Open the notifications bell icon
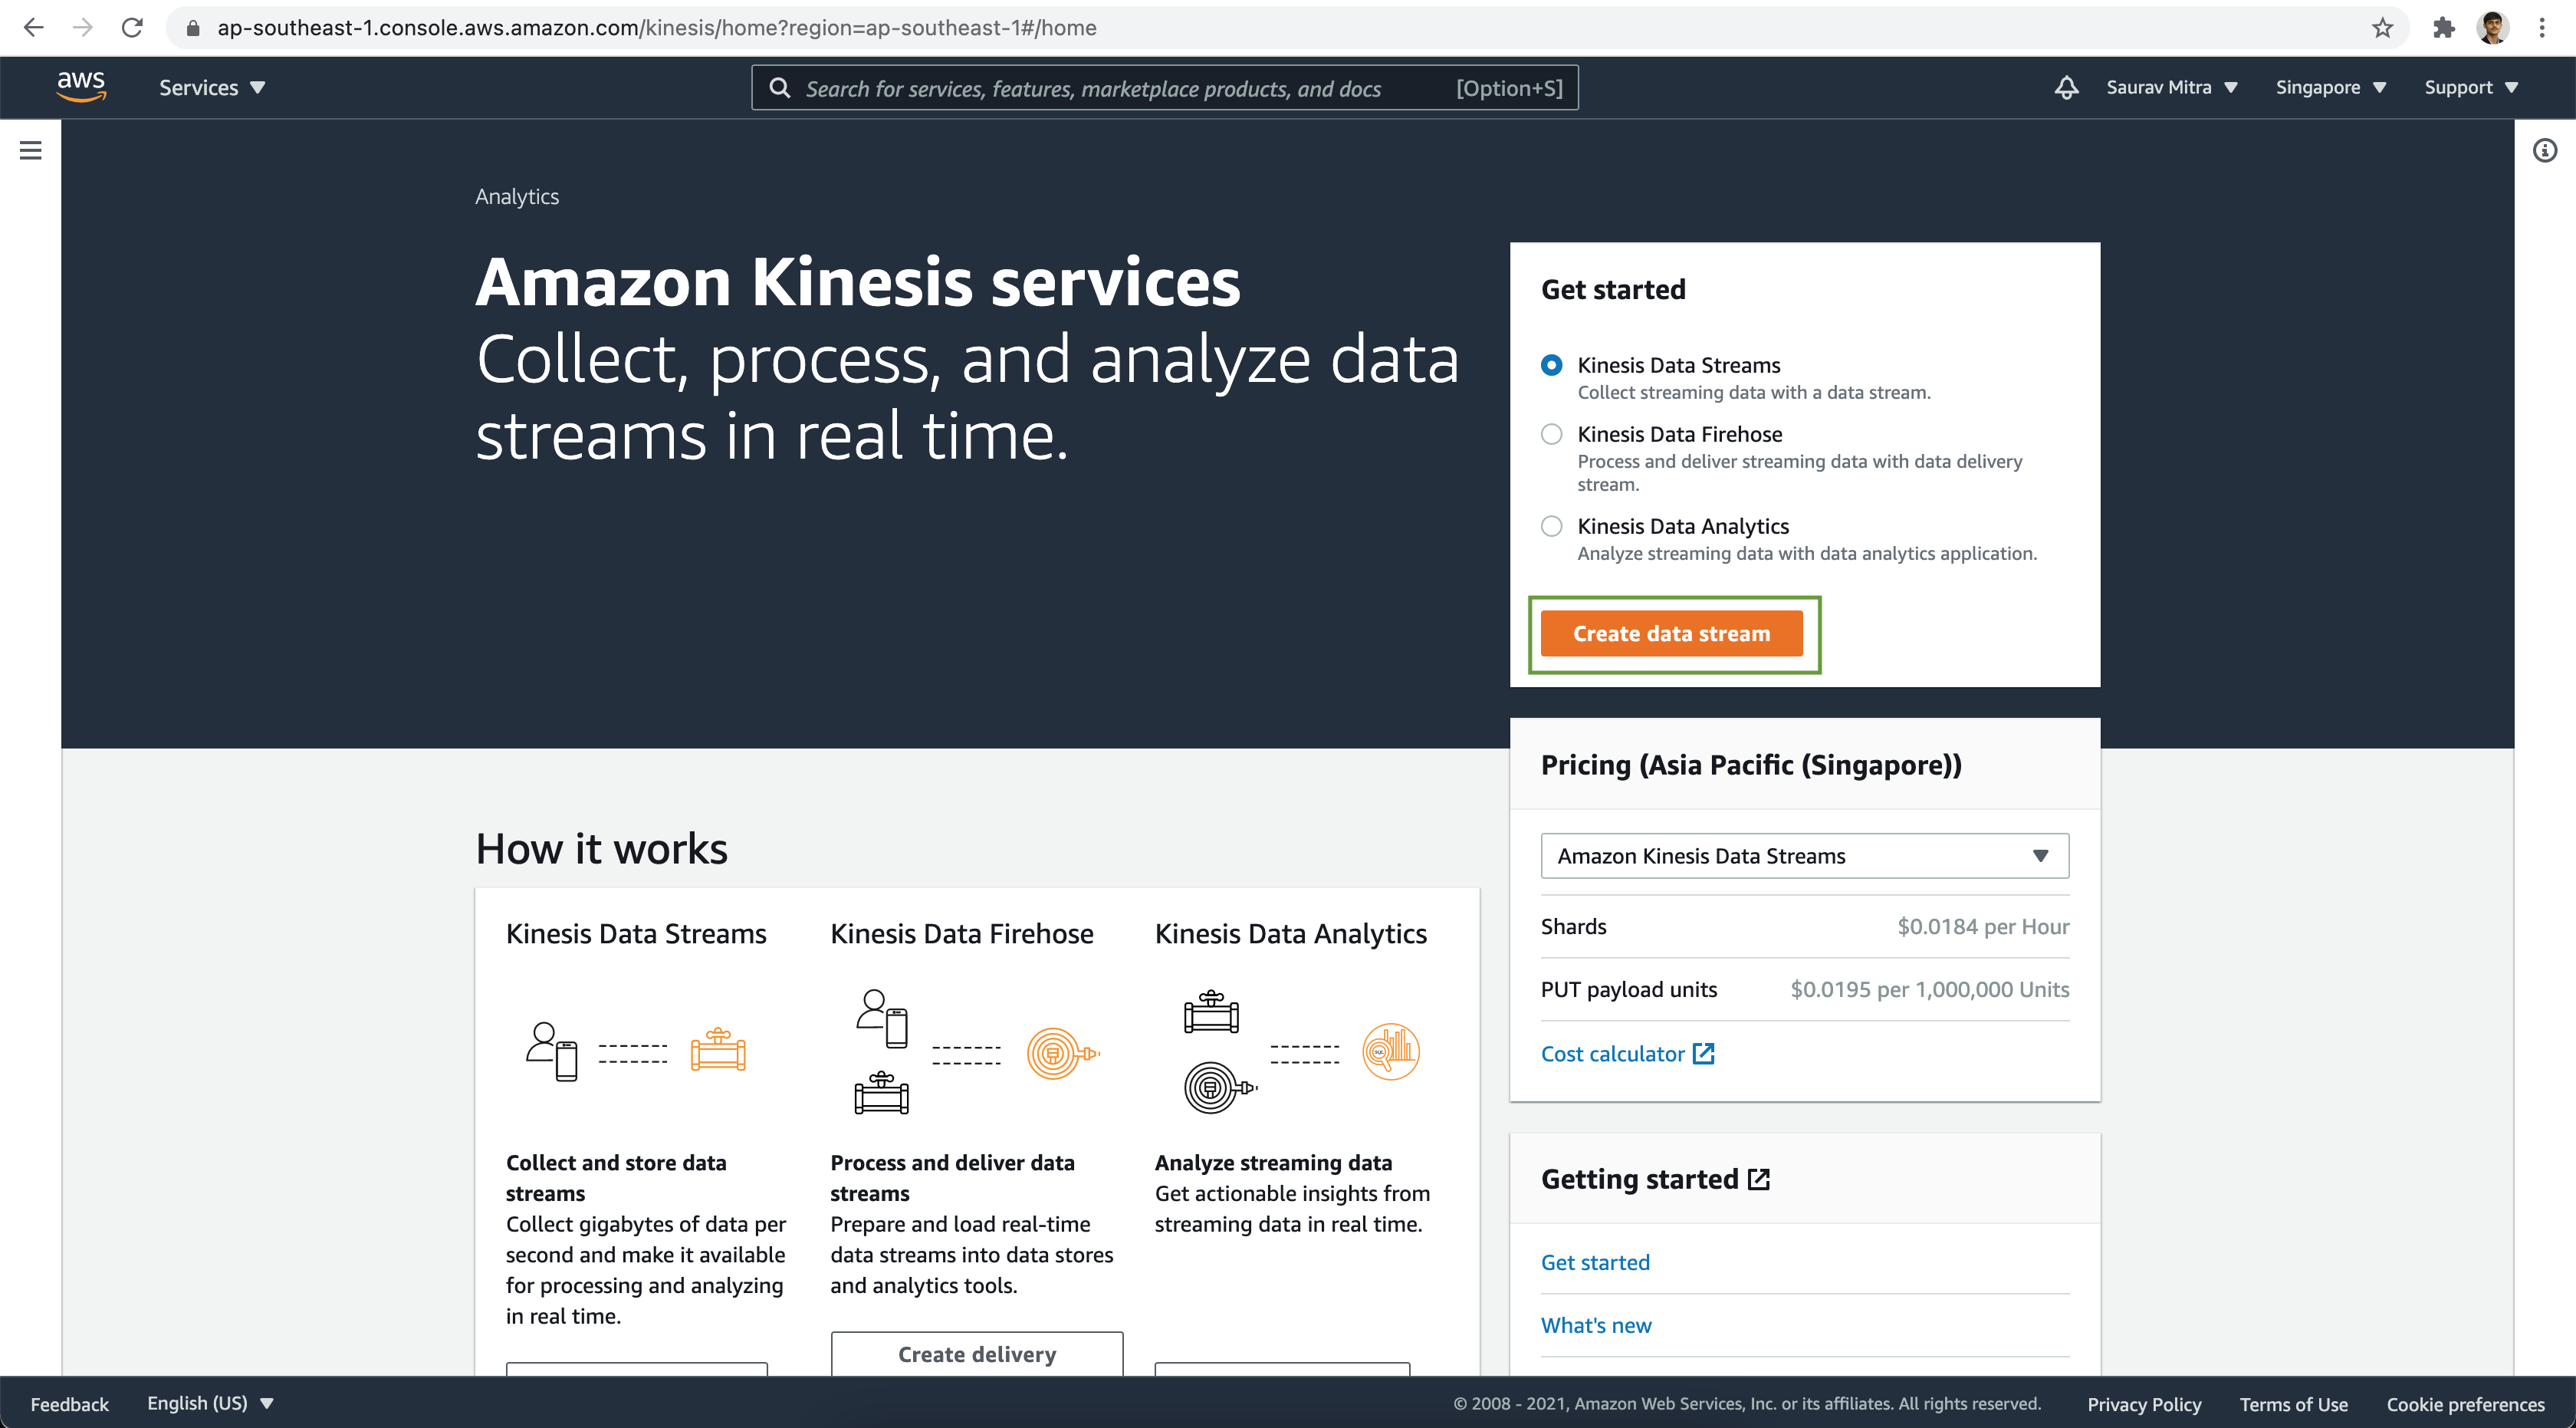This screenshot has width=2576, height=1428. (2066, 88)
